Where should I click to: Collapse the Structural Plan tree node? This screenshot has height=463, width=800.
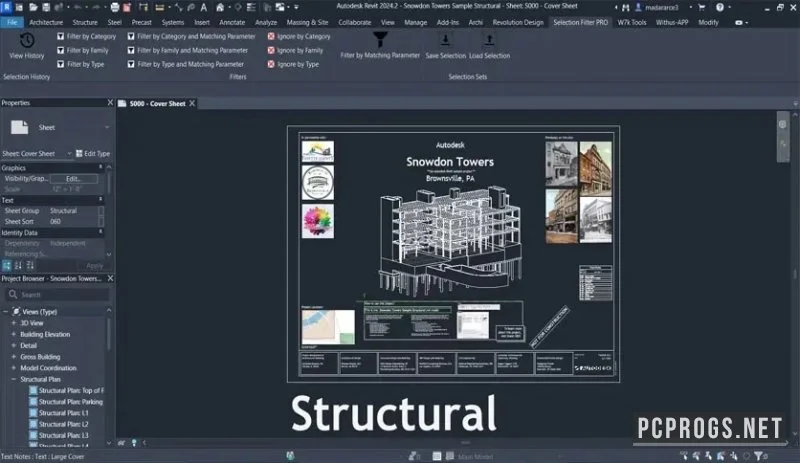[14, 379]
